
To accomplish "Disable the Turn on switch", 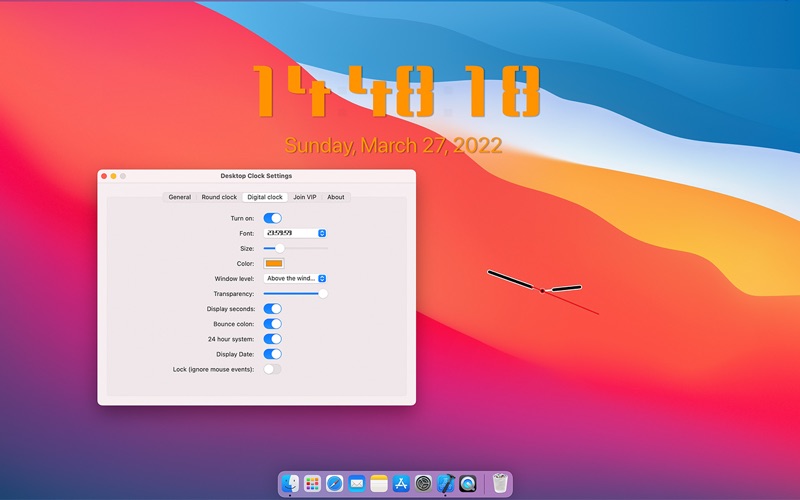I will 272,218.
